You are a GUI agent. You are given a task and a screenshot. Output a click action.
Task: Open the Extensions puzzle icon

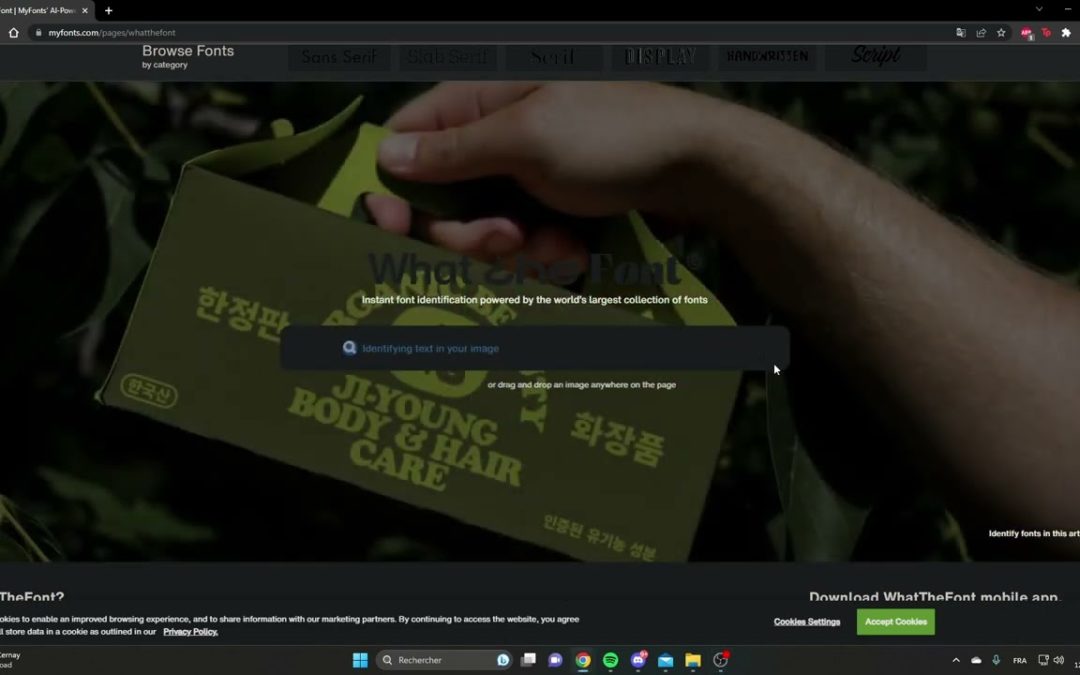tap(1066, 32)
